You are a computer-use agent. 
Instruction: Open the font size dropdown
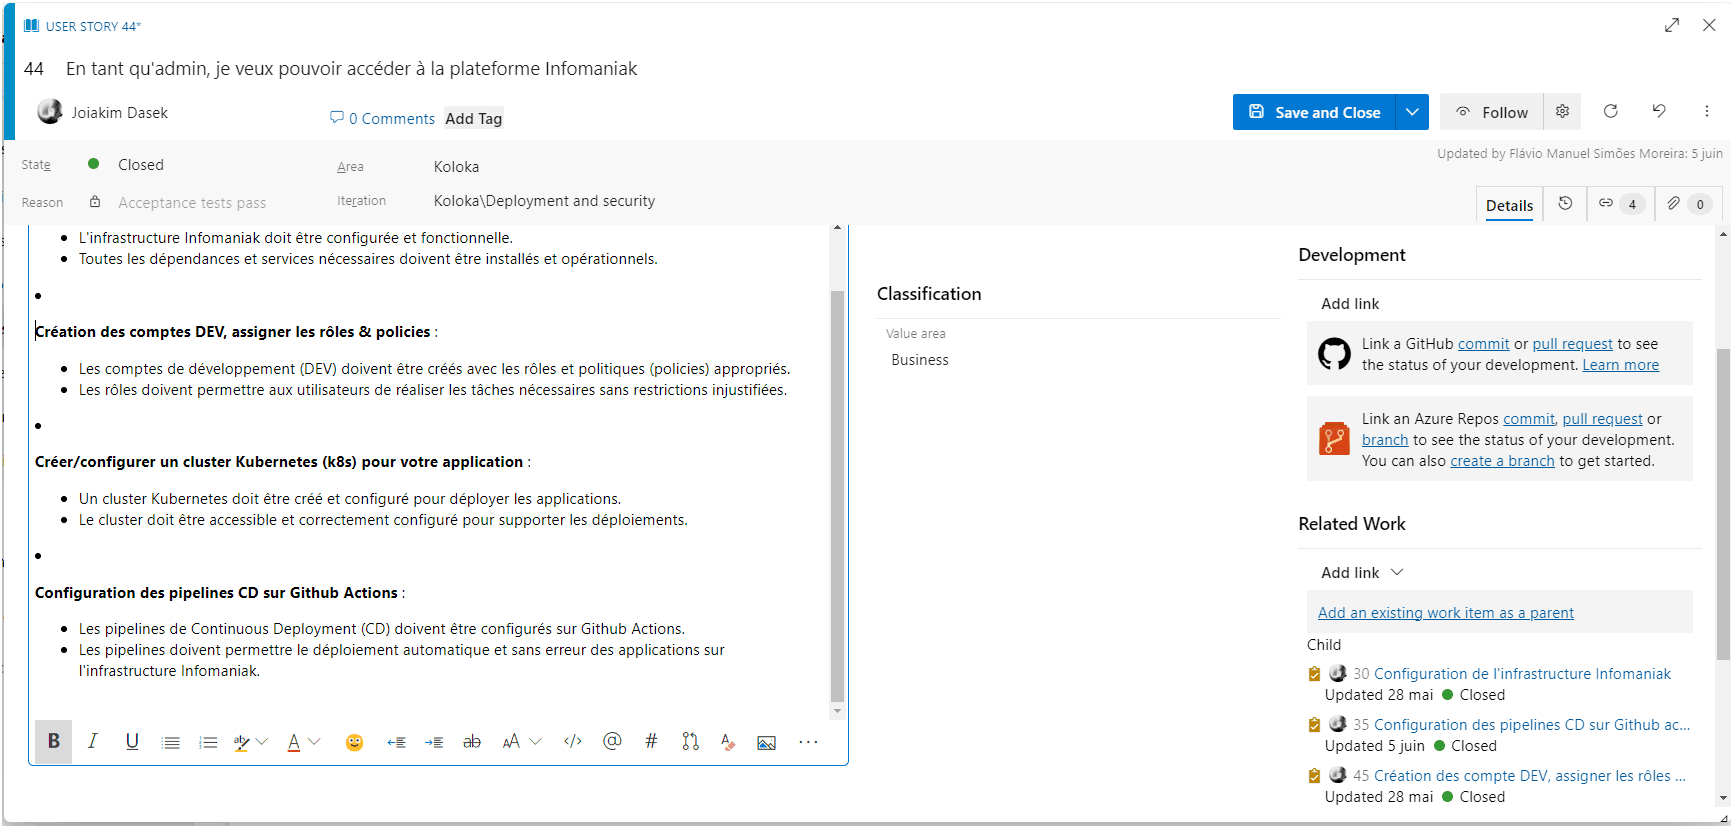tap(521, 742)
